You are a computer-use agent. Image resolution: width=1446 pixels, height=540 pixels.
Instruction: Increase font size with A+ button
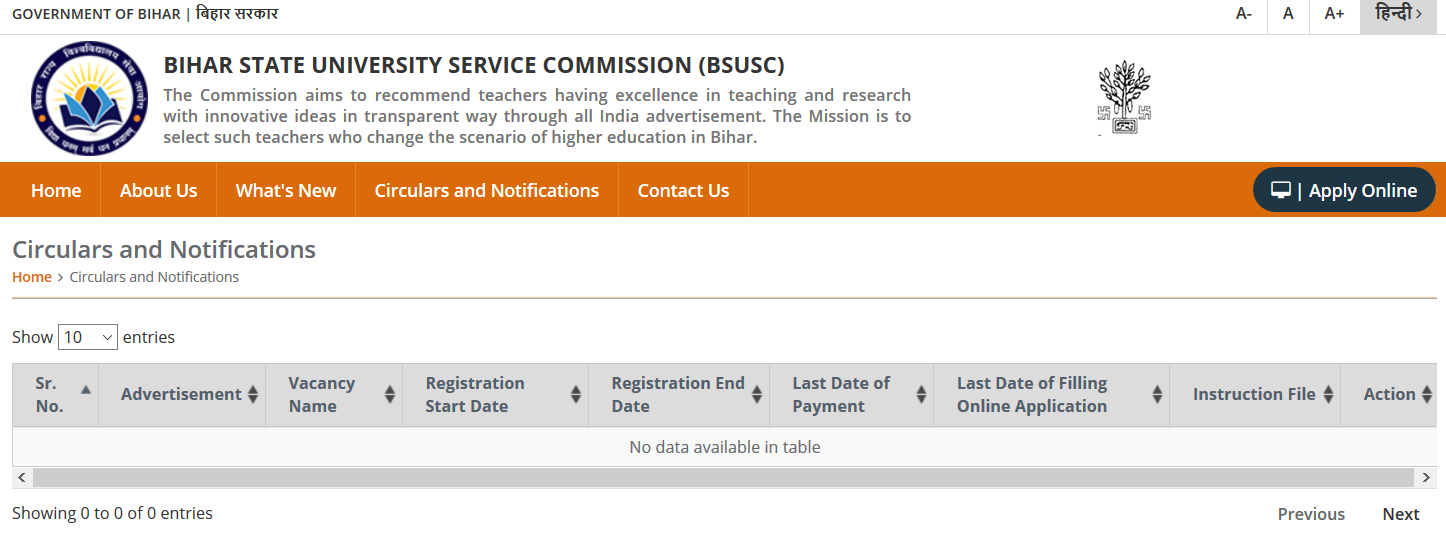1334,14
